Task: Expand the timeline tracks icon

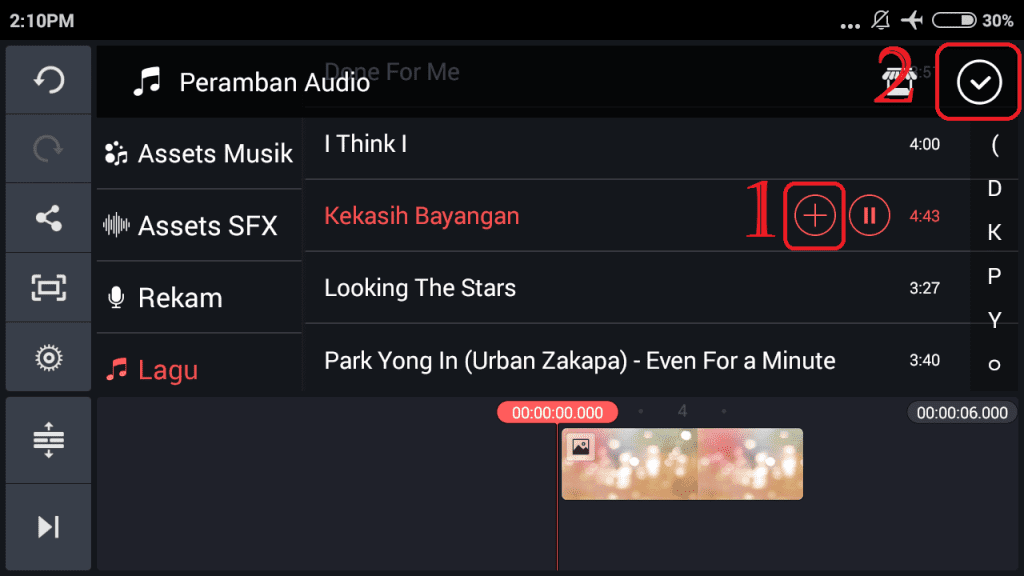Action: click(x=48, y=441)
